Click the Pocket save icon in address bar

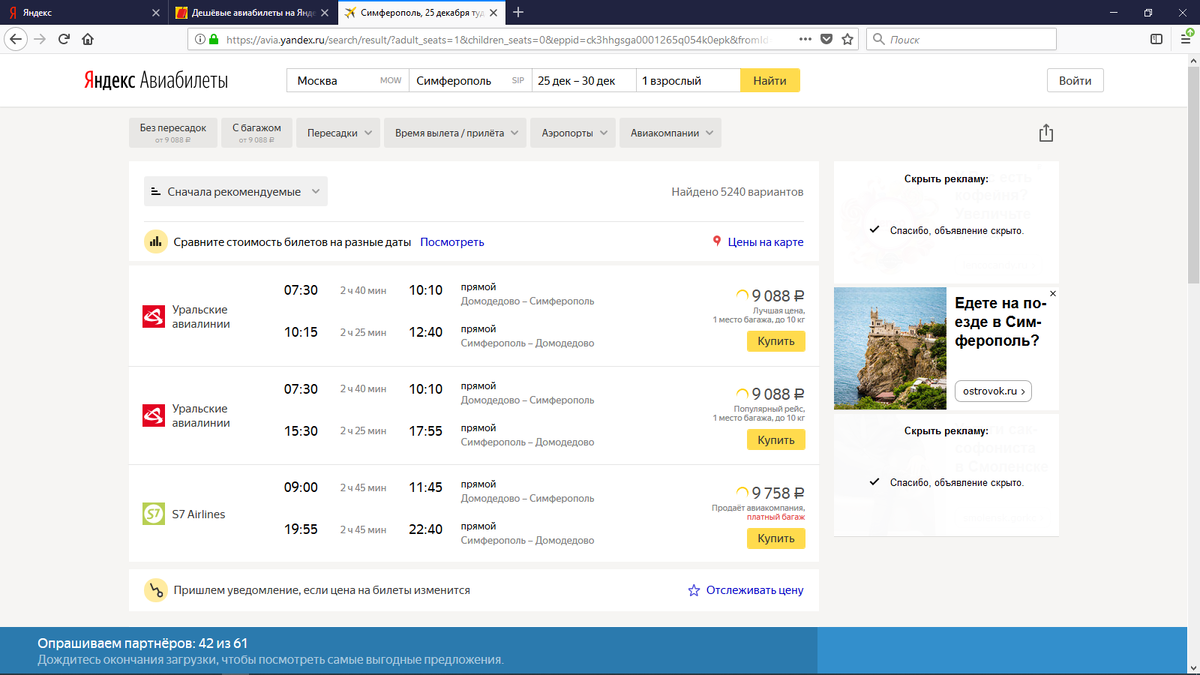tap(827, 39)
